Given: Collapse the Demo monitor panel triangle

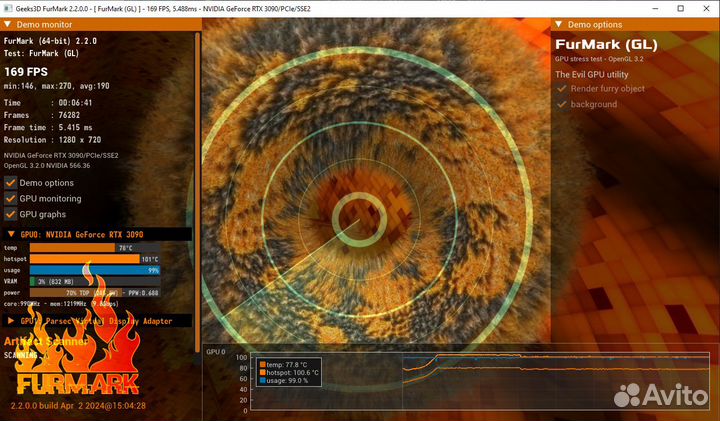Looking at the screenshot, I should tap(8, 24).
